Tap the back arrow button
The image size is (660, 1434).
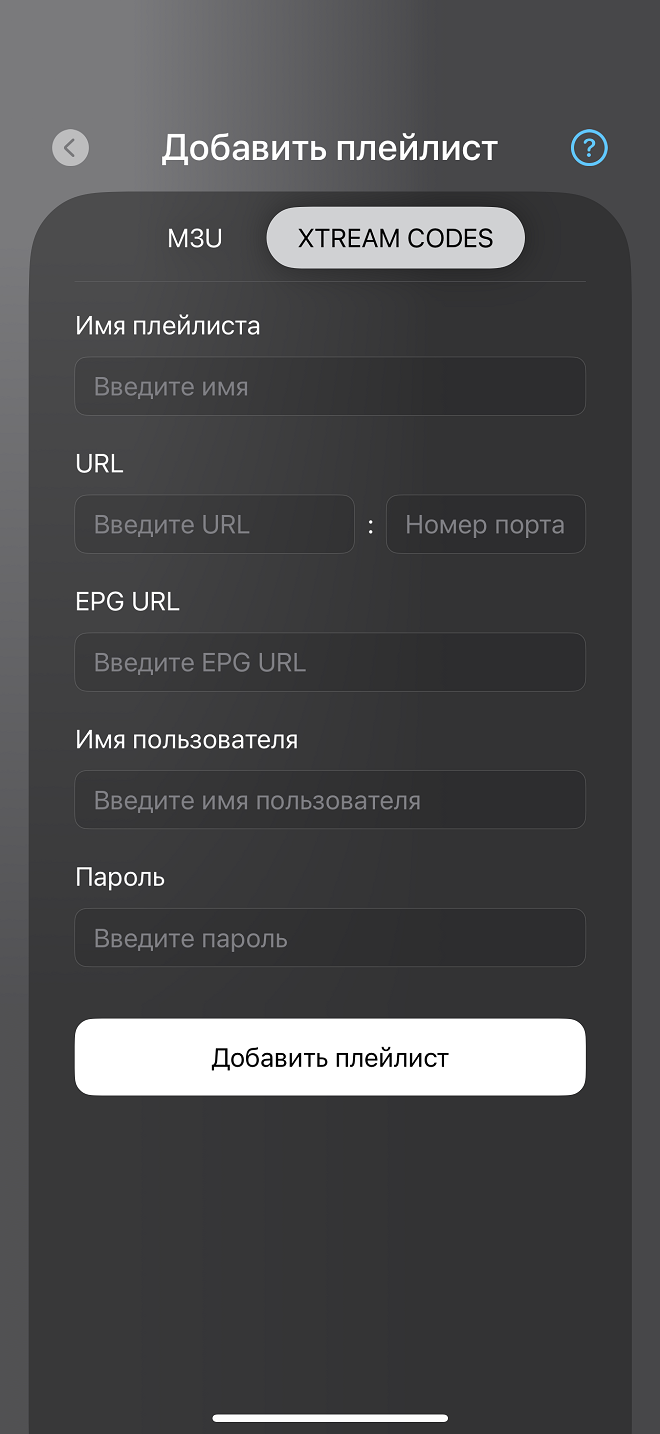(70, 148)
